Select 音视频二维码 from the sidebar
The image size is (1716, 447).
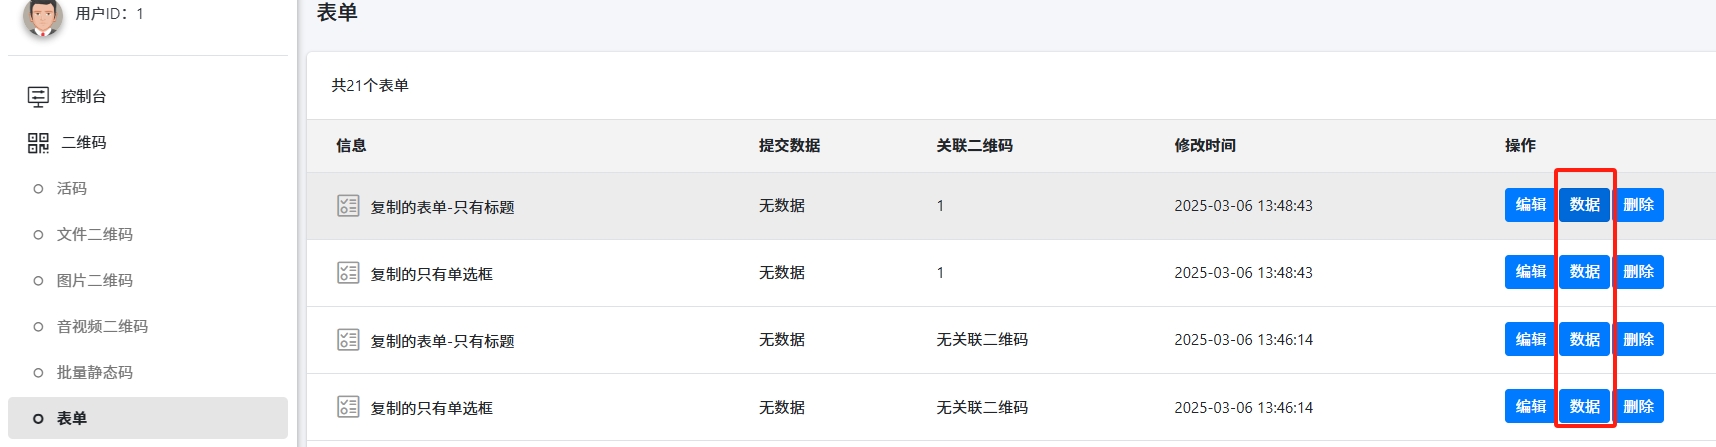point(102,327)
